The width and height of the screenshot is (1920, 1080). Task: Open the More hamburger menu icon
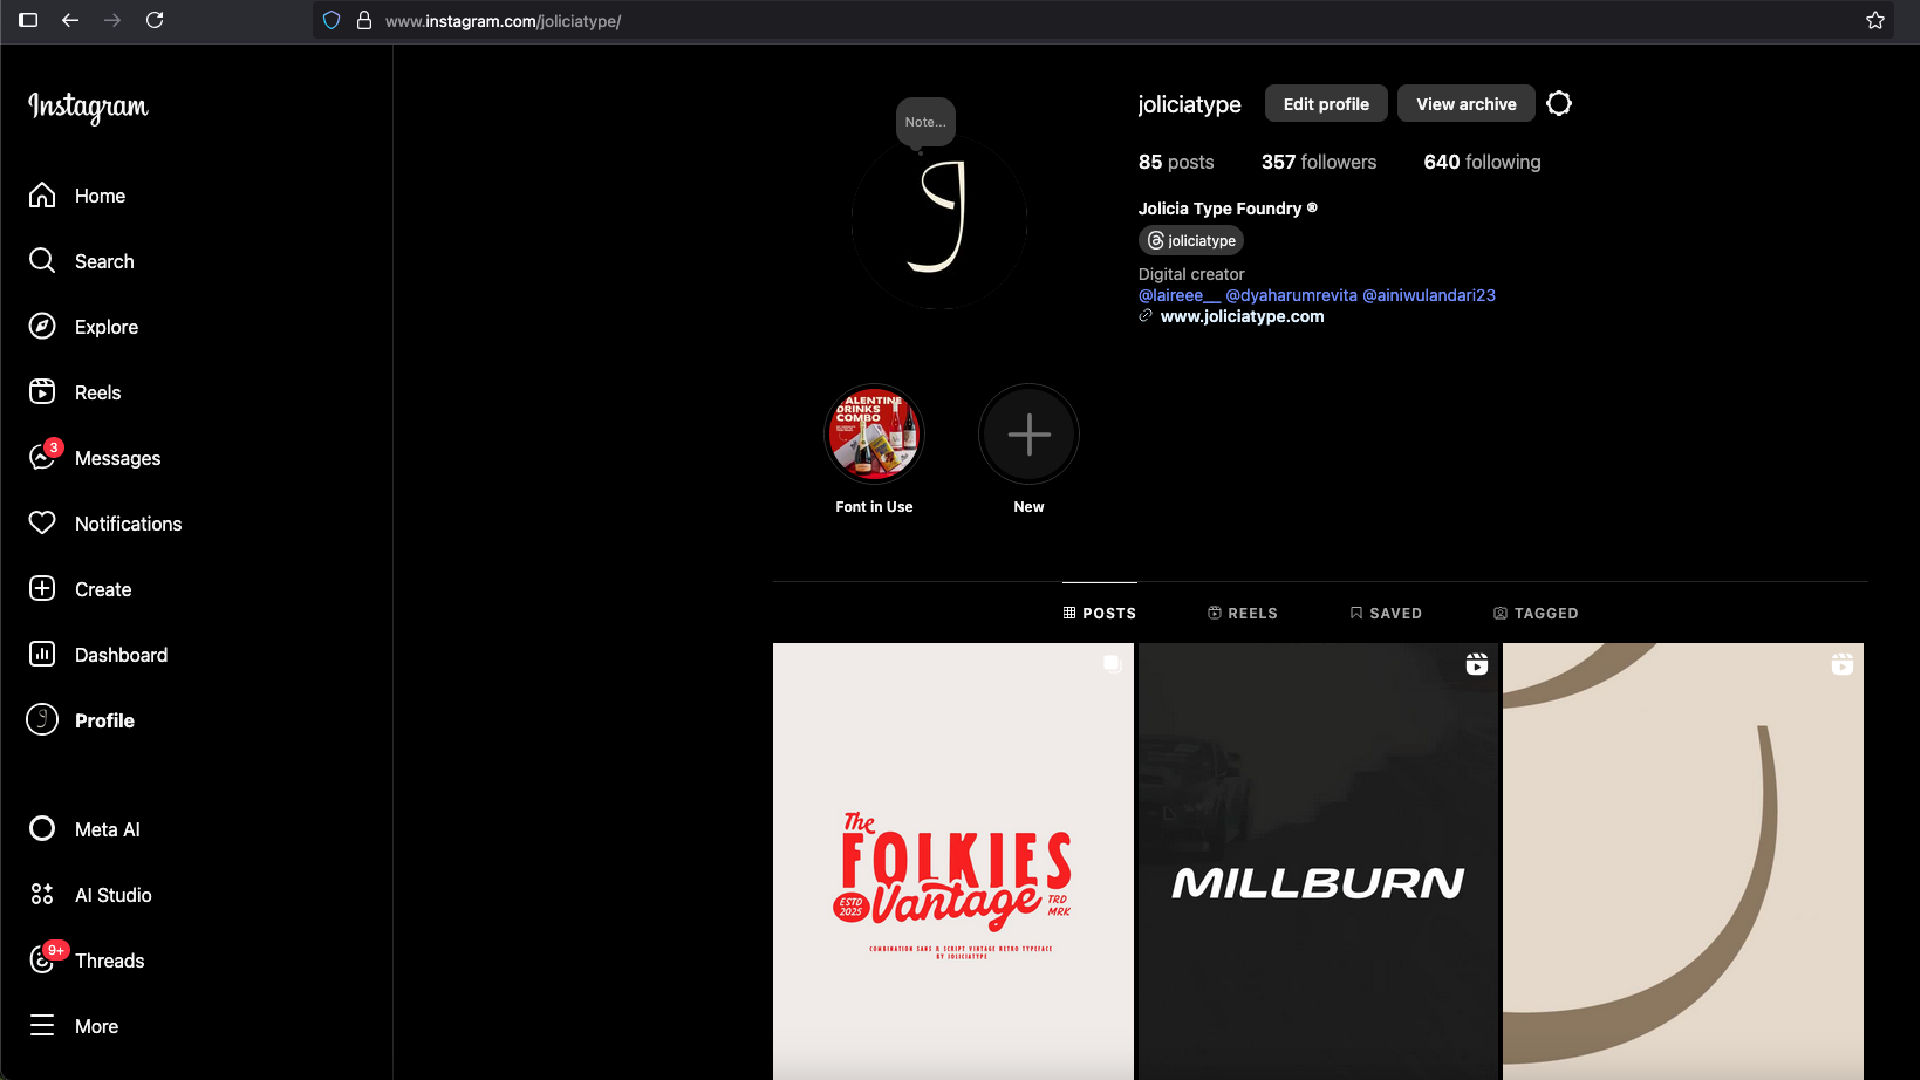tap(42, 1025)
